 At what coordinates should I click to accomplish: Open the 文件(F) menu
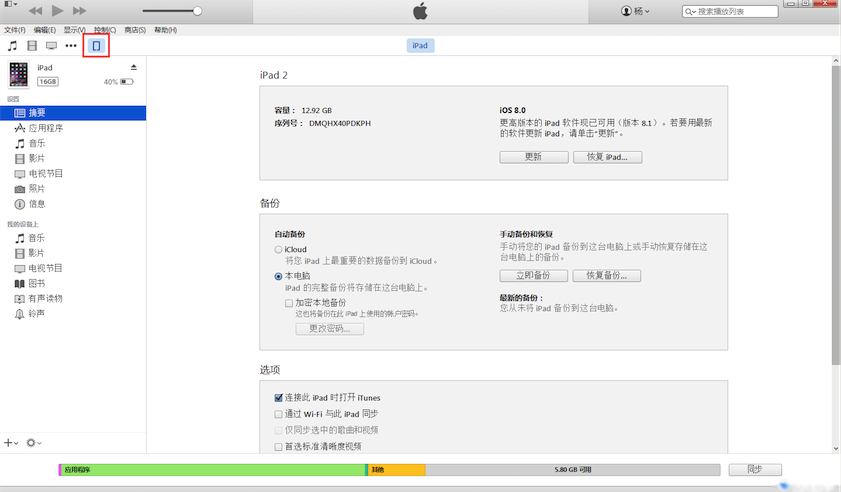[15, 30]
